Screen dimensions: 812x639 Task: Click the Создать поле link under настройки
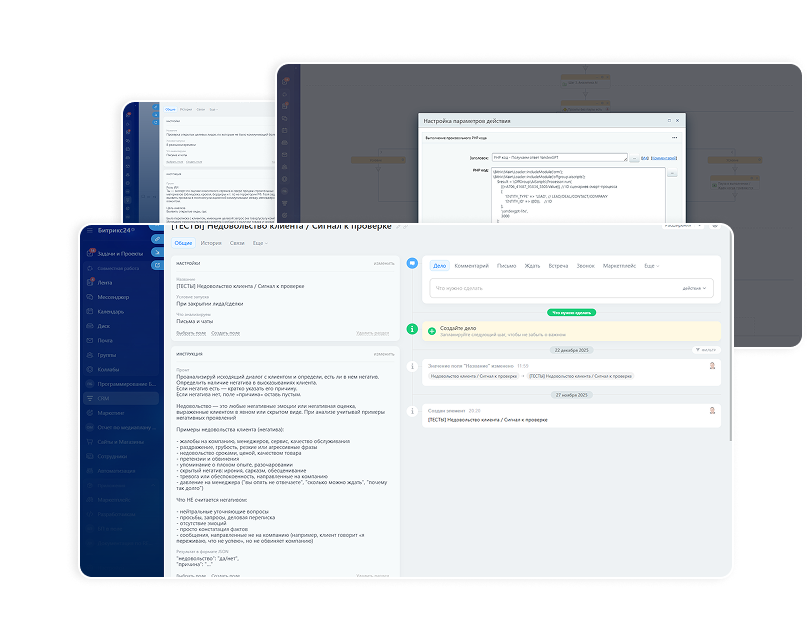(x=225, y=333)
